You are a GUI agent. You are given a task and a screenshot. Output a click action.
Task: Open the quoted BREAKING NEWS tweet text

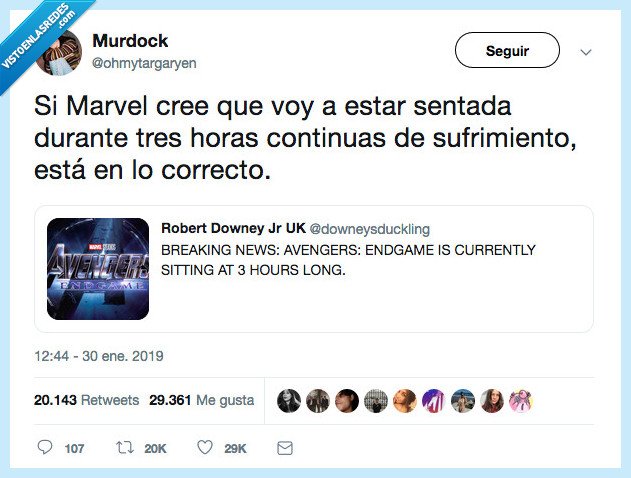348,260
